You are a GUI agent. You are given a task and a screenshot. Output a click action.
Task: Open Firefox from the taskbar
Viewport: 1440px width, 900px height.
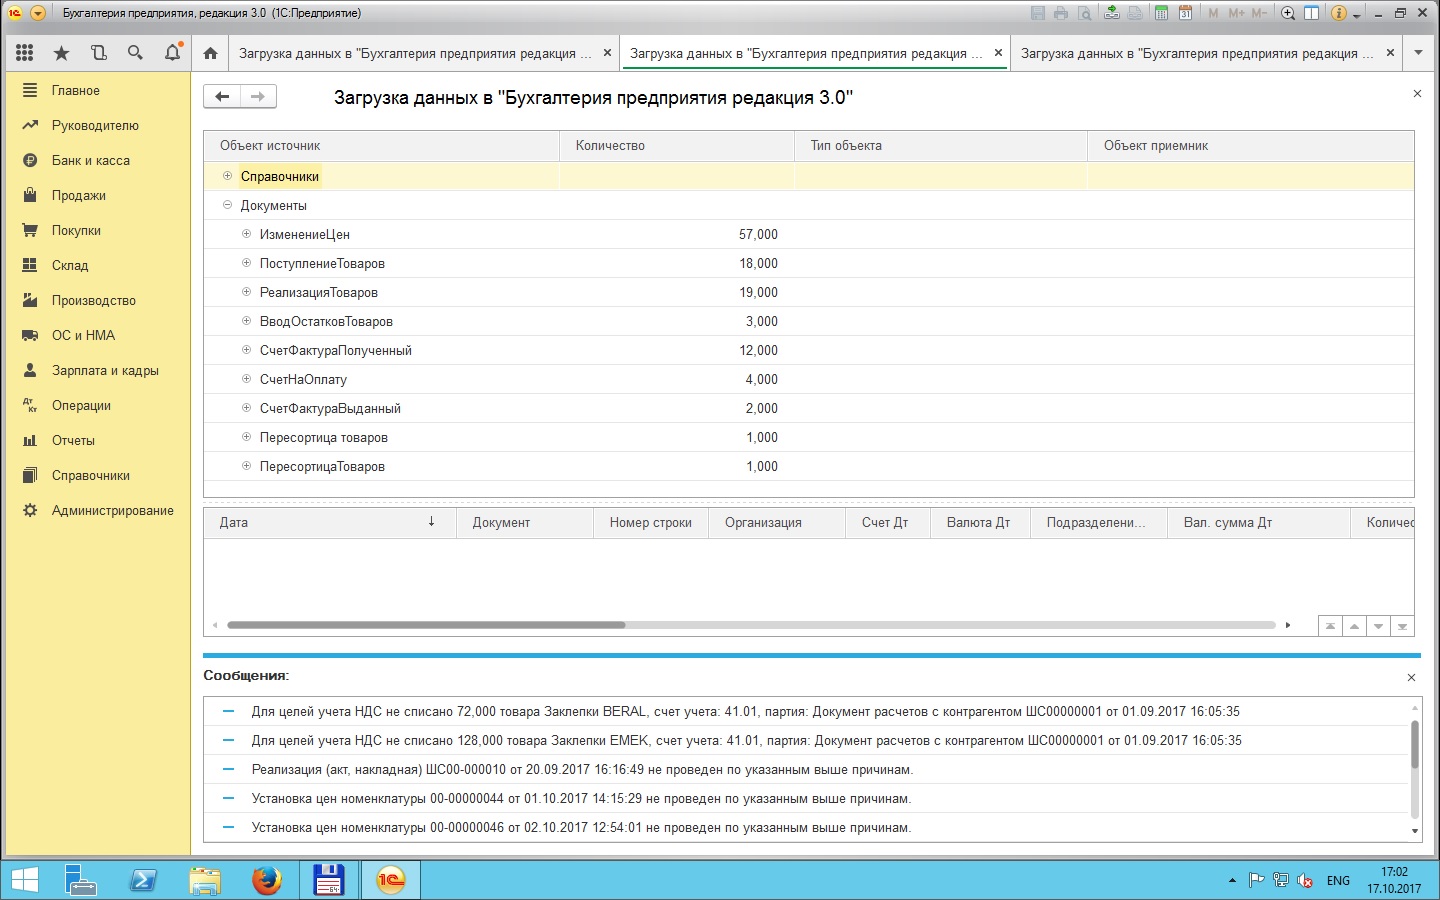tap(266, 880)
